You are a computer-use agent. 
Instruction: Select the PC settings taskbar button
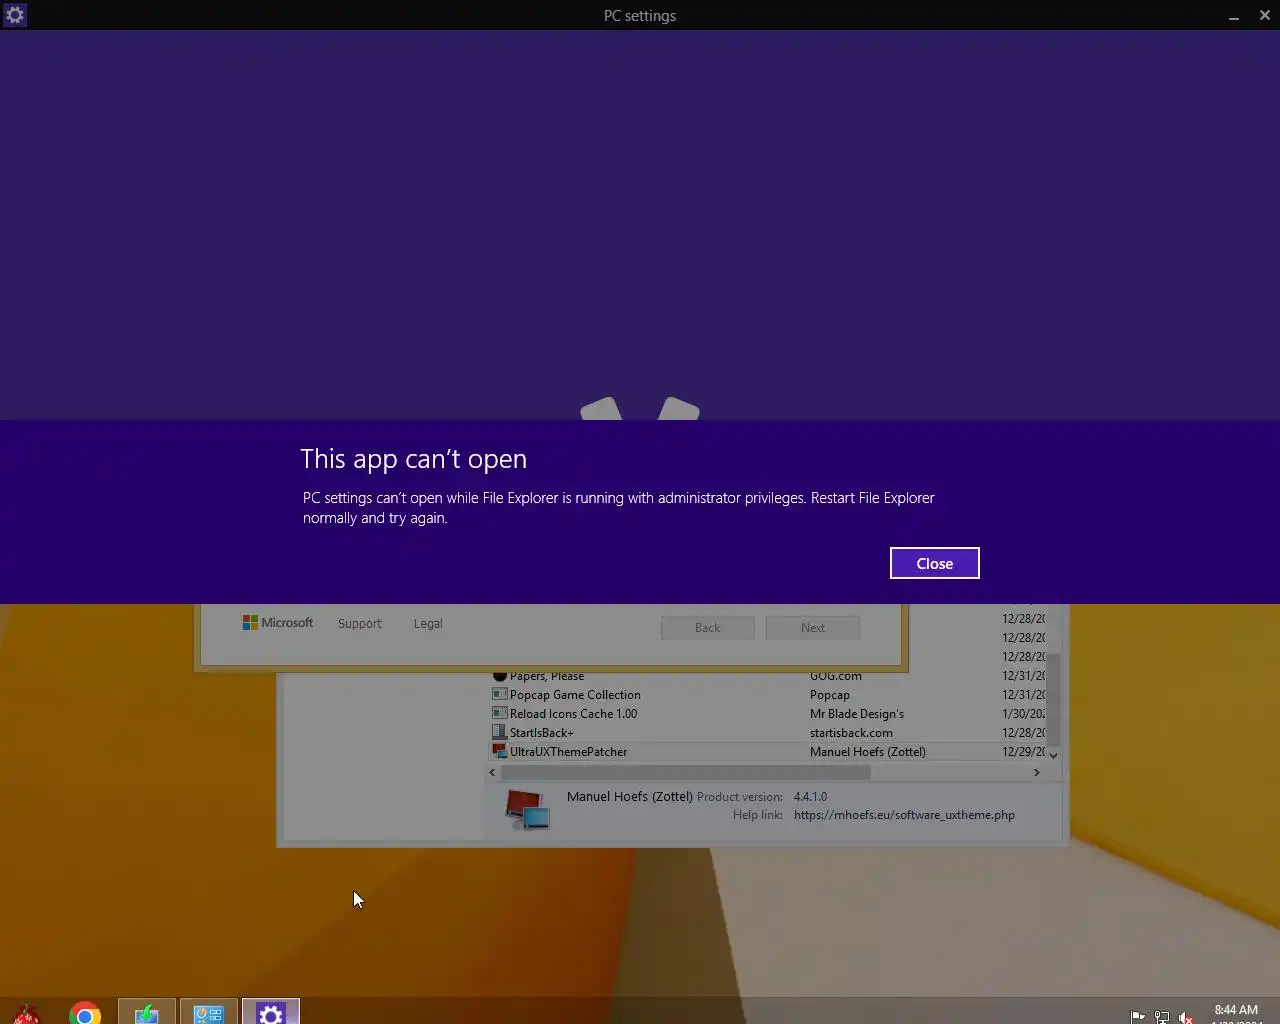(x=271, y=1012)
